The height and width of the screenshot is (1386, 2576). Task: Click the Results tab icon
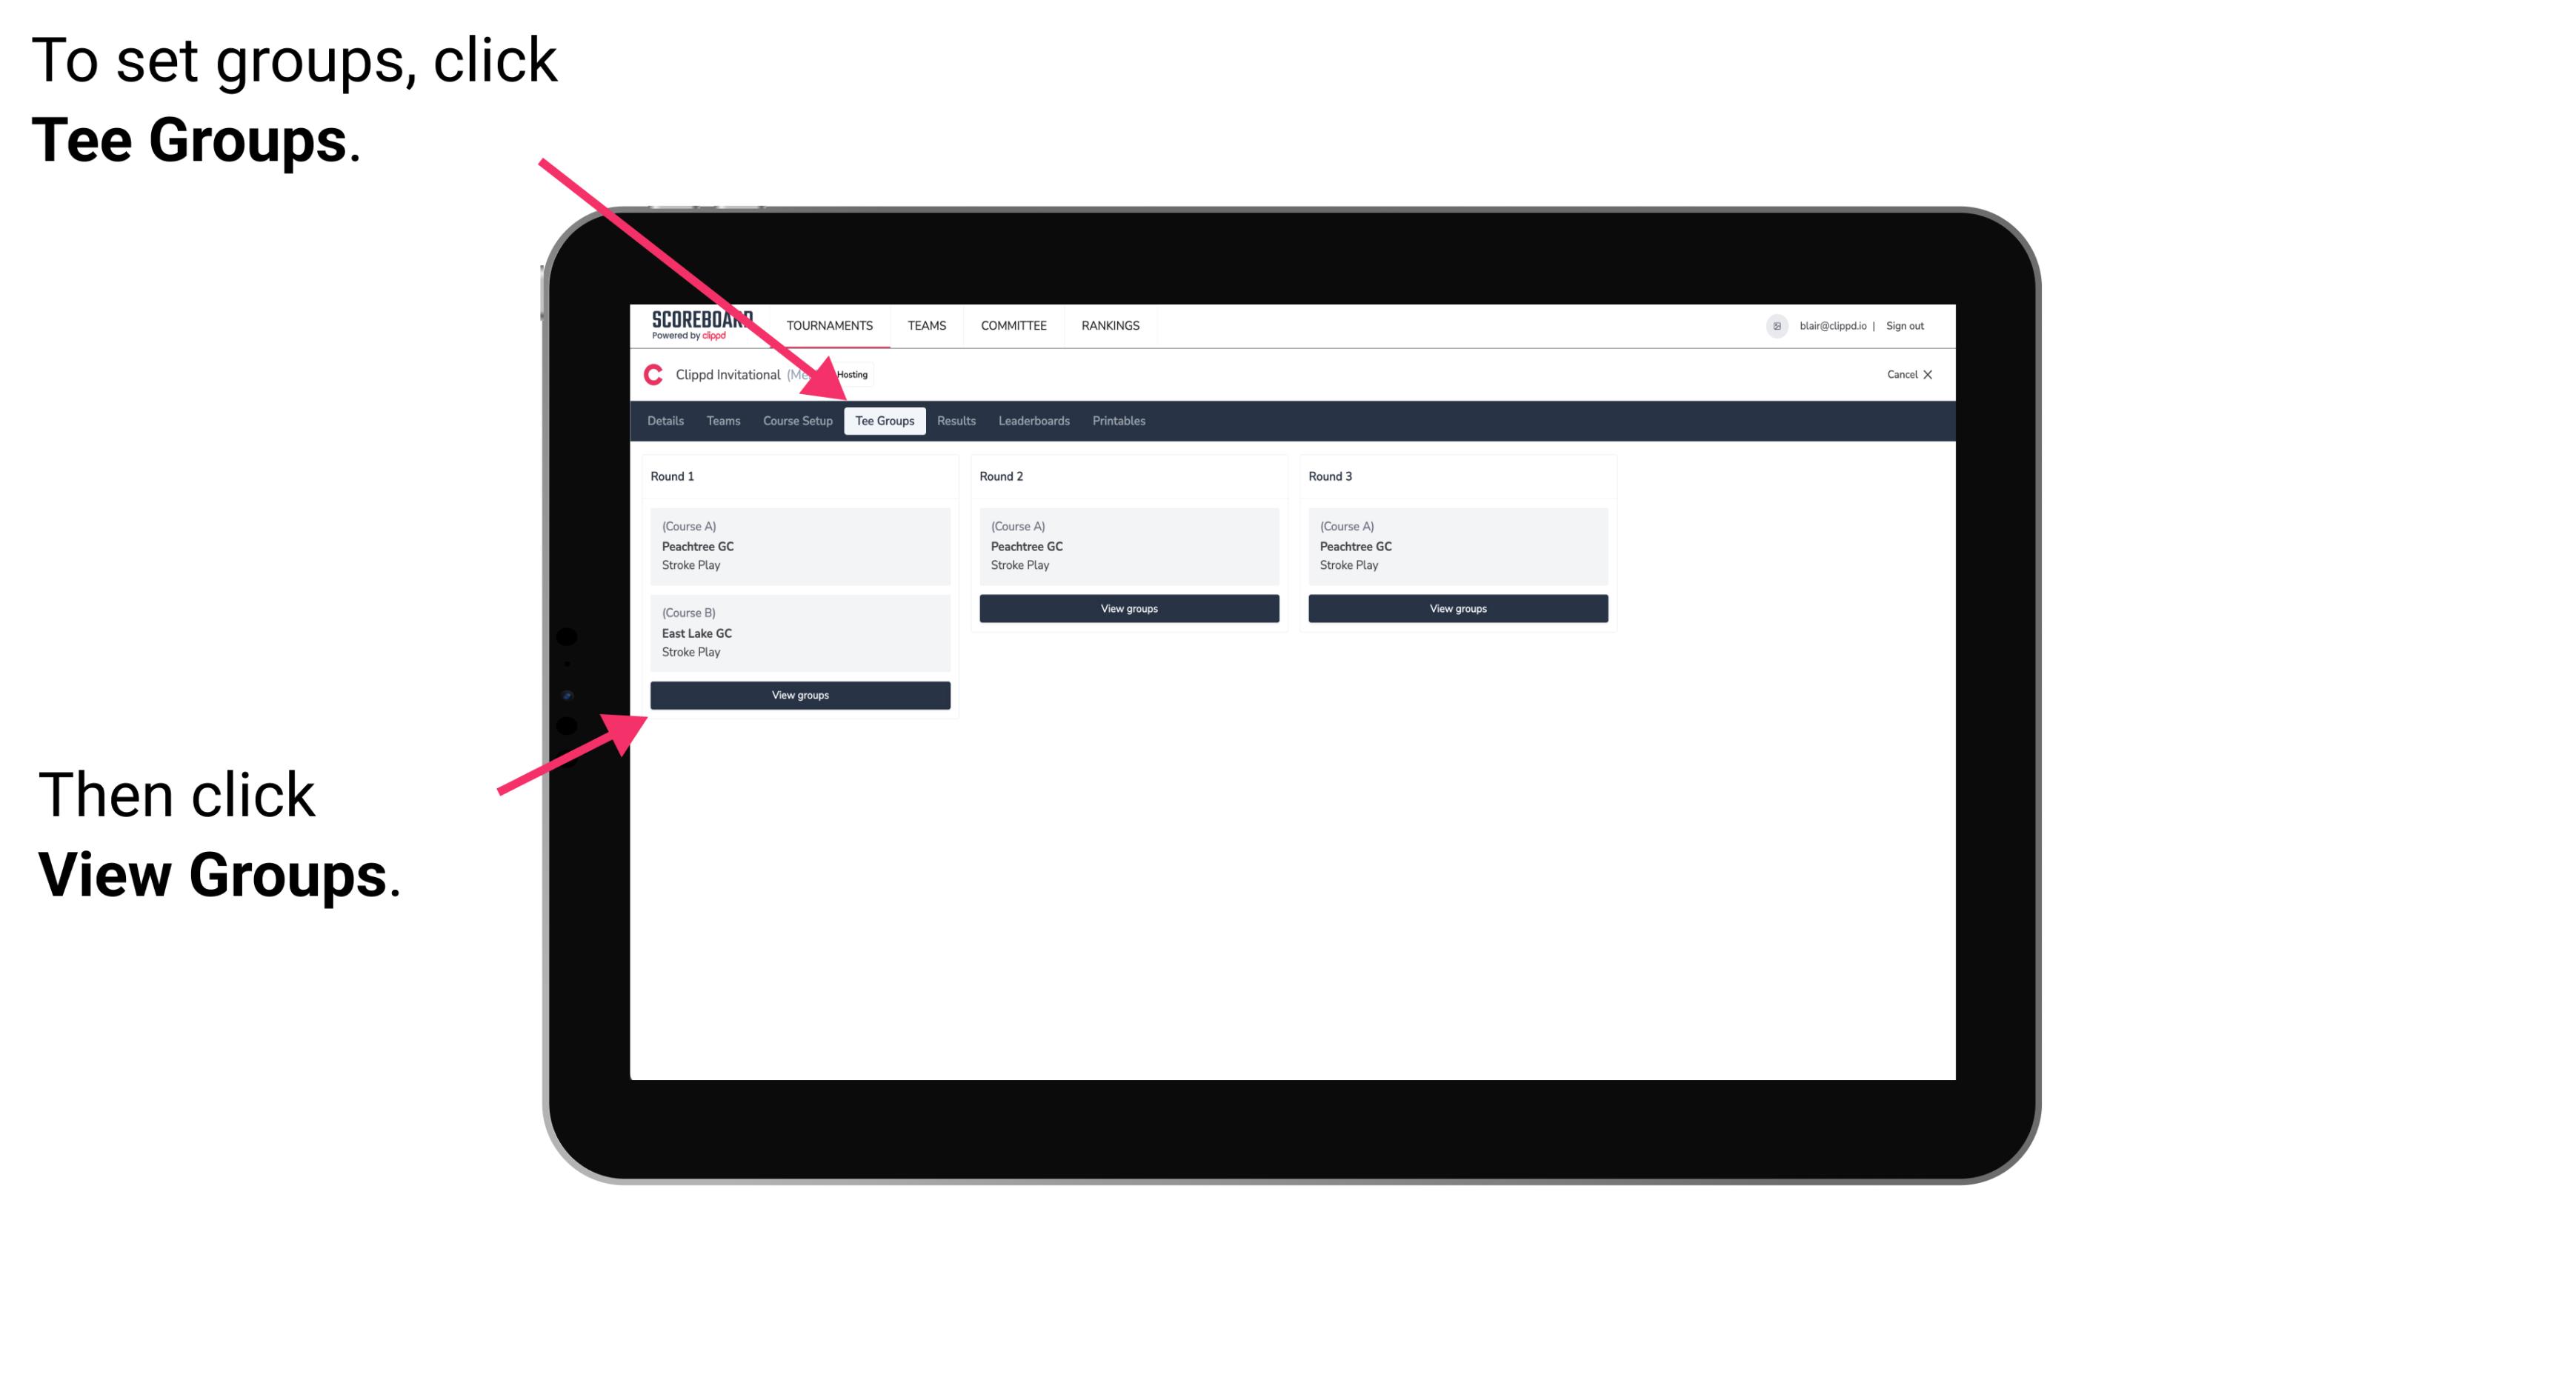pos(956,422)
